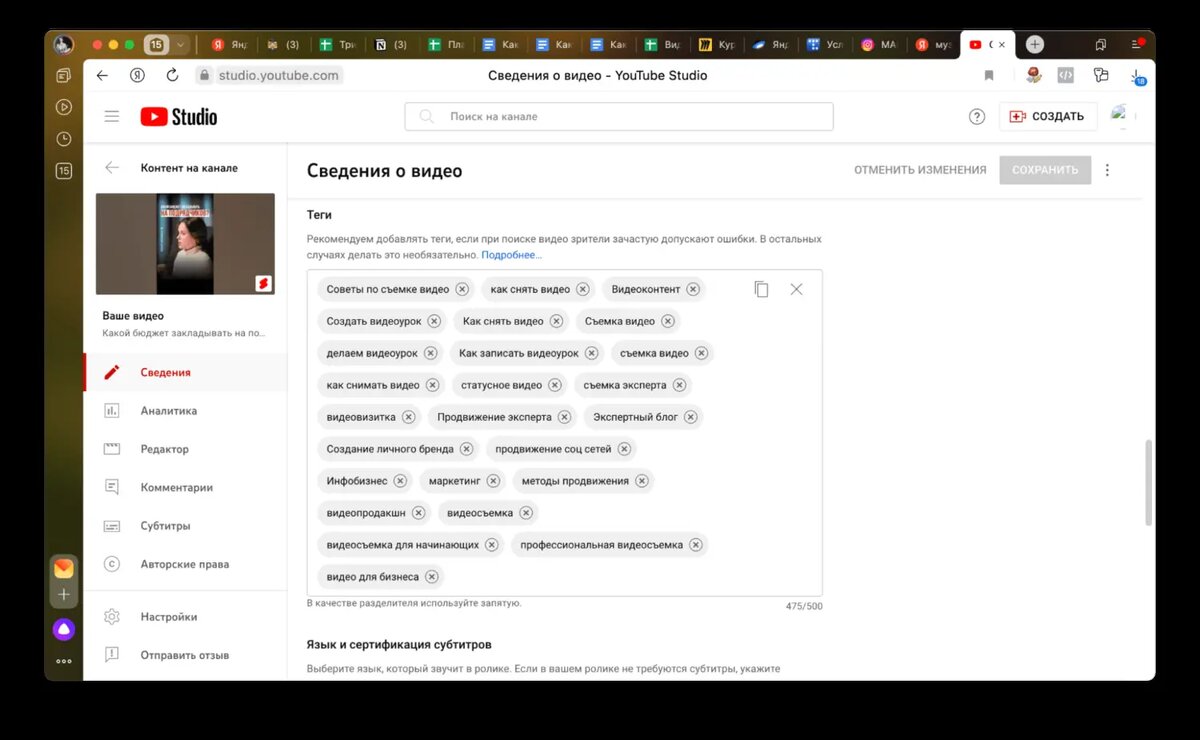Expand the browser tab group dropdown arrow

180,44
